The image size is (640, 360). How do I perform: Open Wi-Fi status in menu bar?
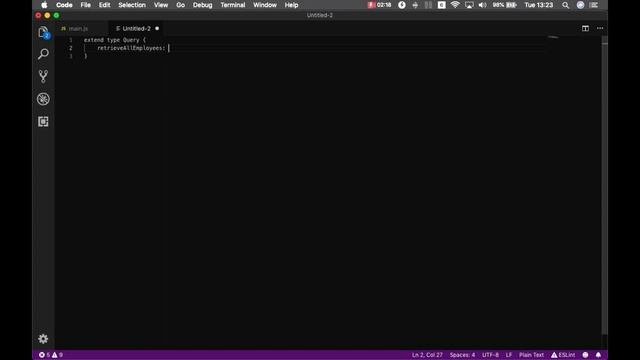455,5
